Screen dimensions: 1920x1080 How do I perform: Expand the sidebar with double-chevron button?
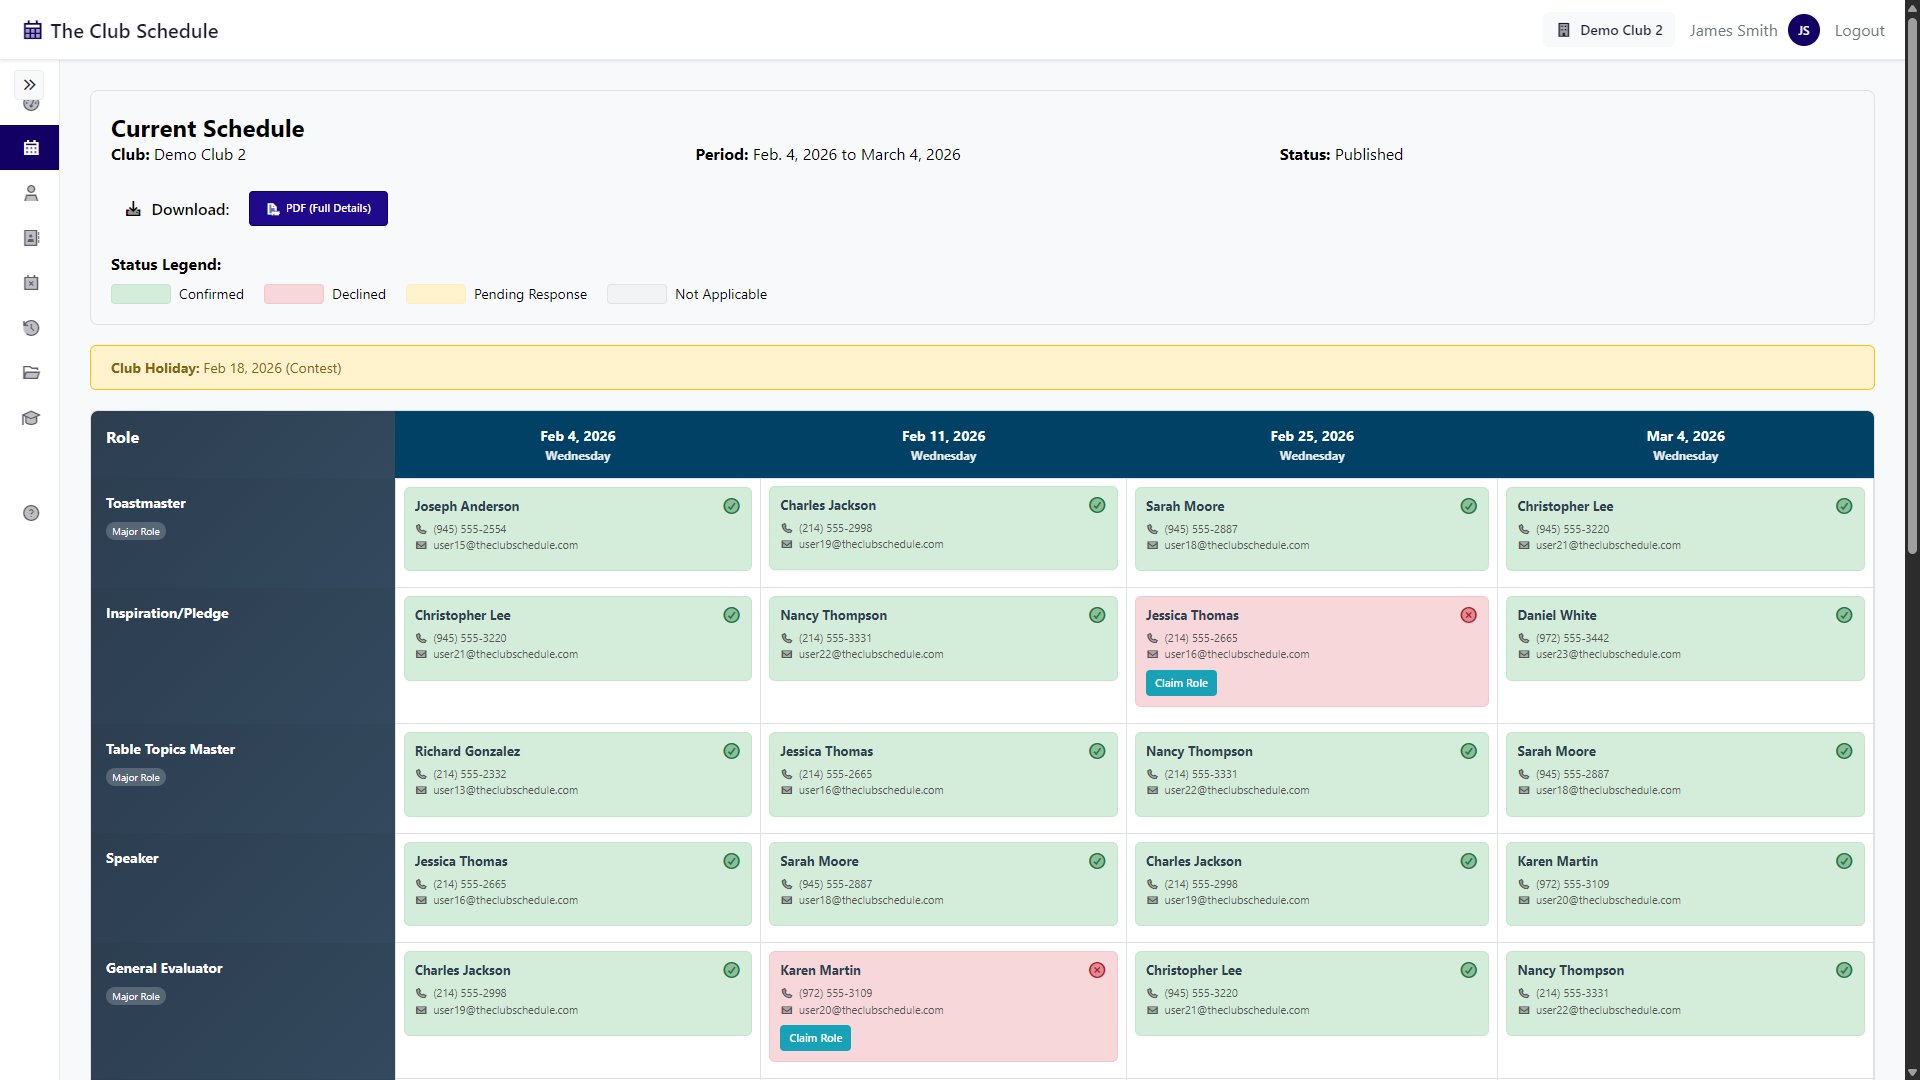coord(30,85)
